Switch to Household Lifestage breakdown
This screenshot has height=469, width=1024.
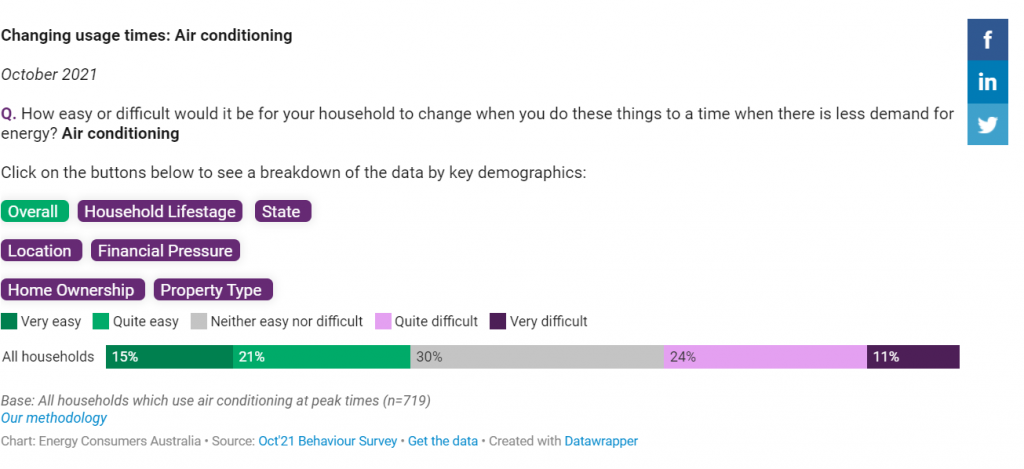[x=160, y=212]
